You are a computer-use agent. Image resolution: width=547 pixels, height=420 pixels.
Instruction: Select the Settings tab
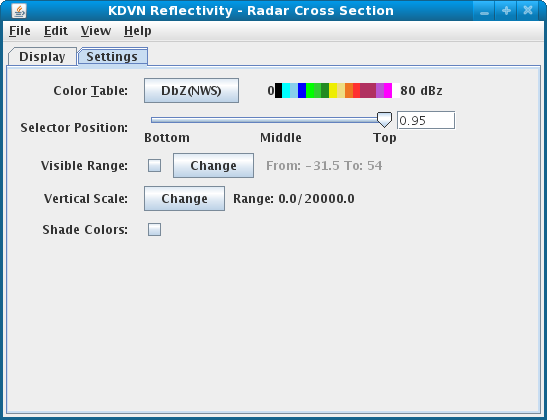point(112,57)
